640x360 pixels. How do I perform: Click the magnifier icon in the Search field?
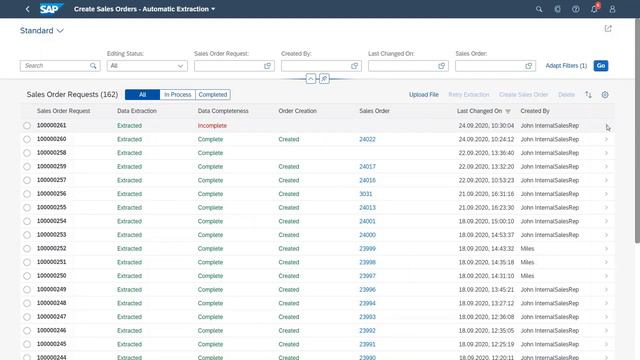pos(93,66)
